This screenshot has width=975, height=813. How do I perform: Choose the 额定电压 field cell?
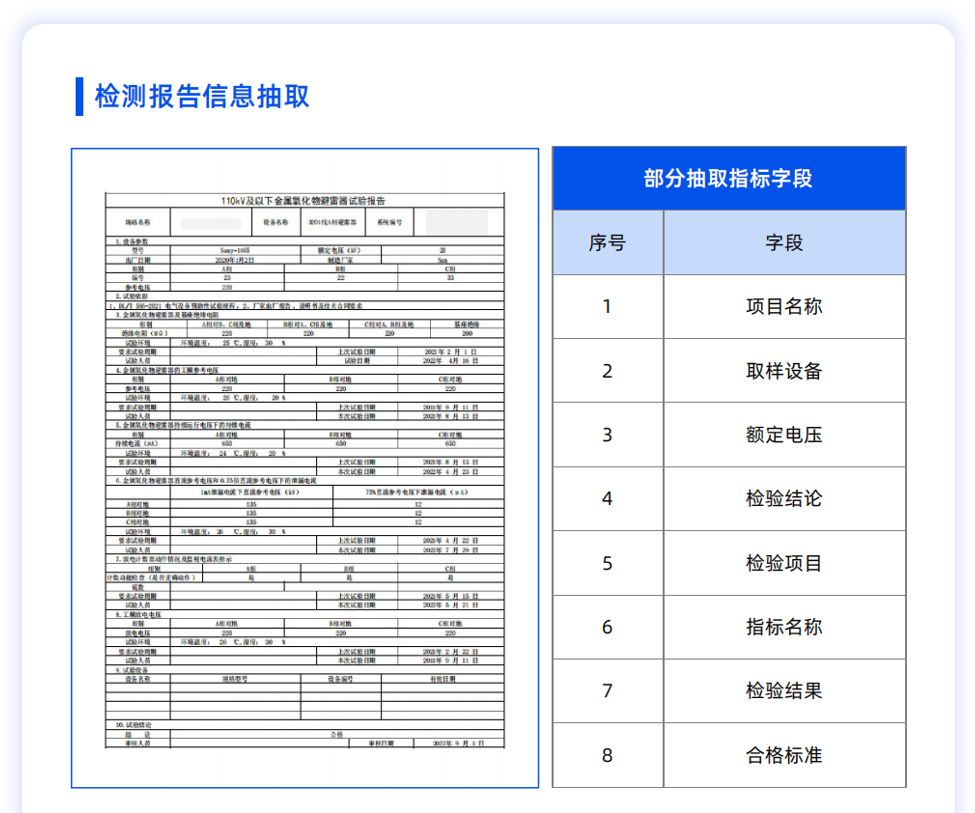(x=784, y=435)
